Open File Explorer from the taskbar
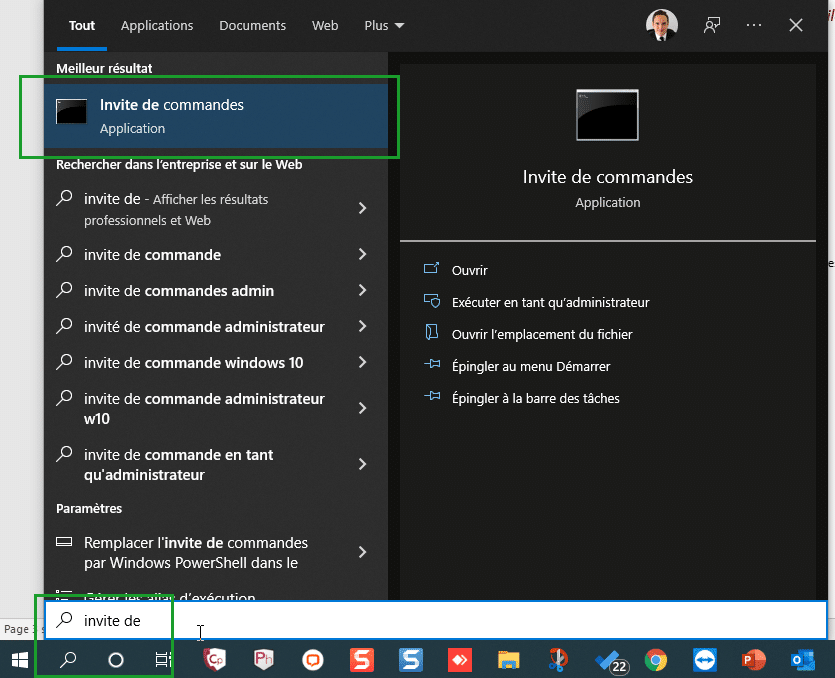Screen dimensions: 835x678 click(509, 660)
